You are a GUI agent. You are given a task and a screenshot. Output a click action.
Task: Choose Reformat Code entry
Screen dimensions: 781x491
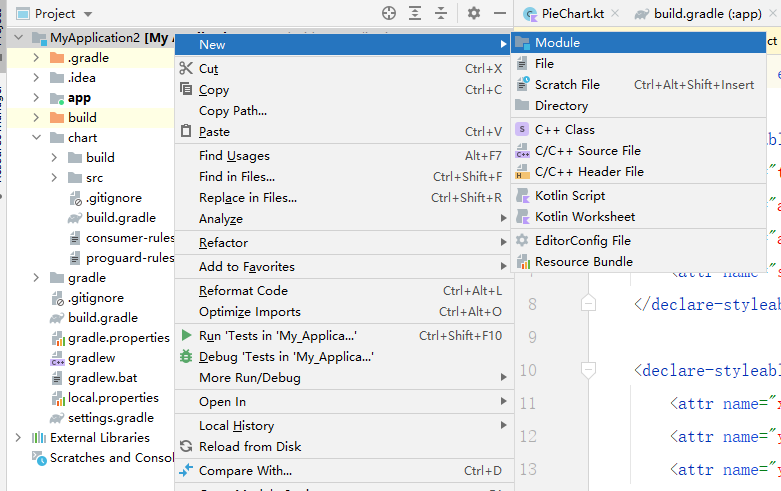[343, 291]
